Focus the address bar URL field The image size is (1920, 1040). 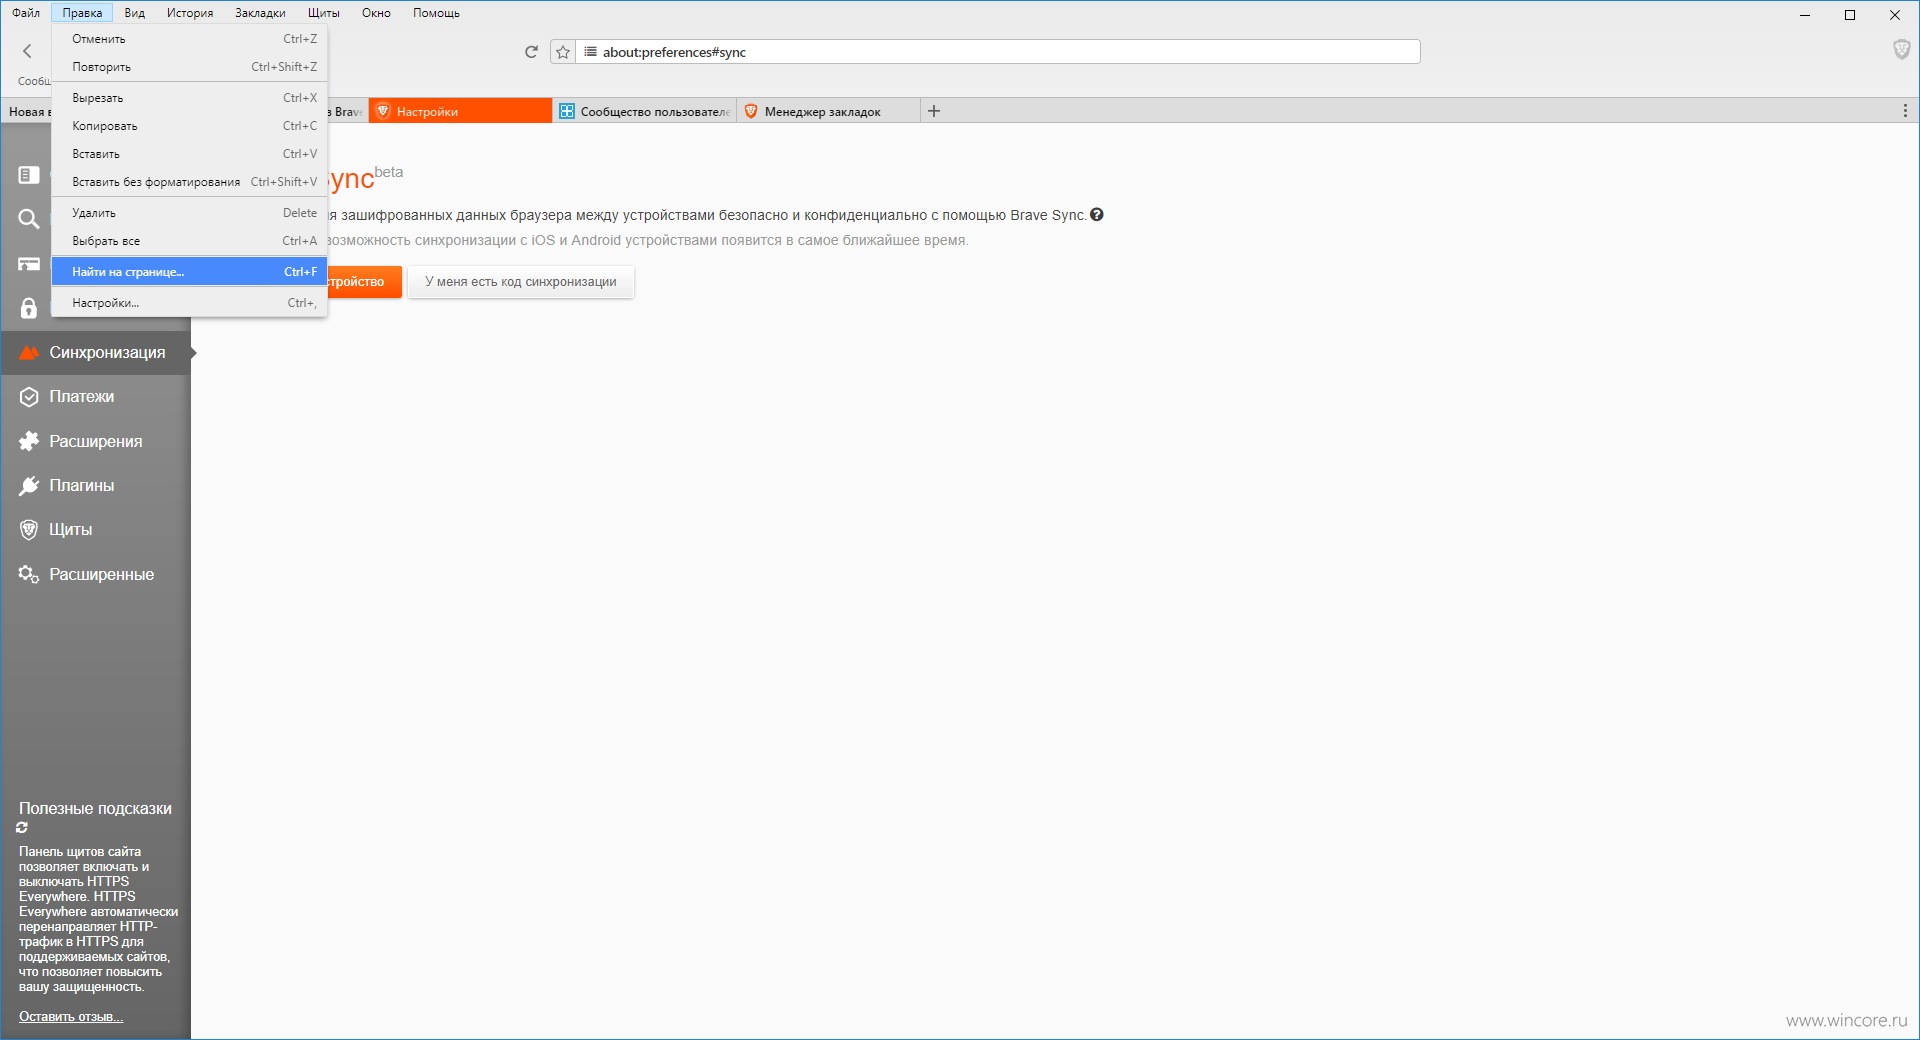click(x=1000, y=52)
